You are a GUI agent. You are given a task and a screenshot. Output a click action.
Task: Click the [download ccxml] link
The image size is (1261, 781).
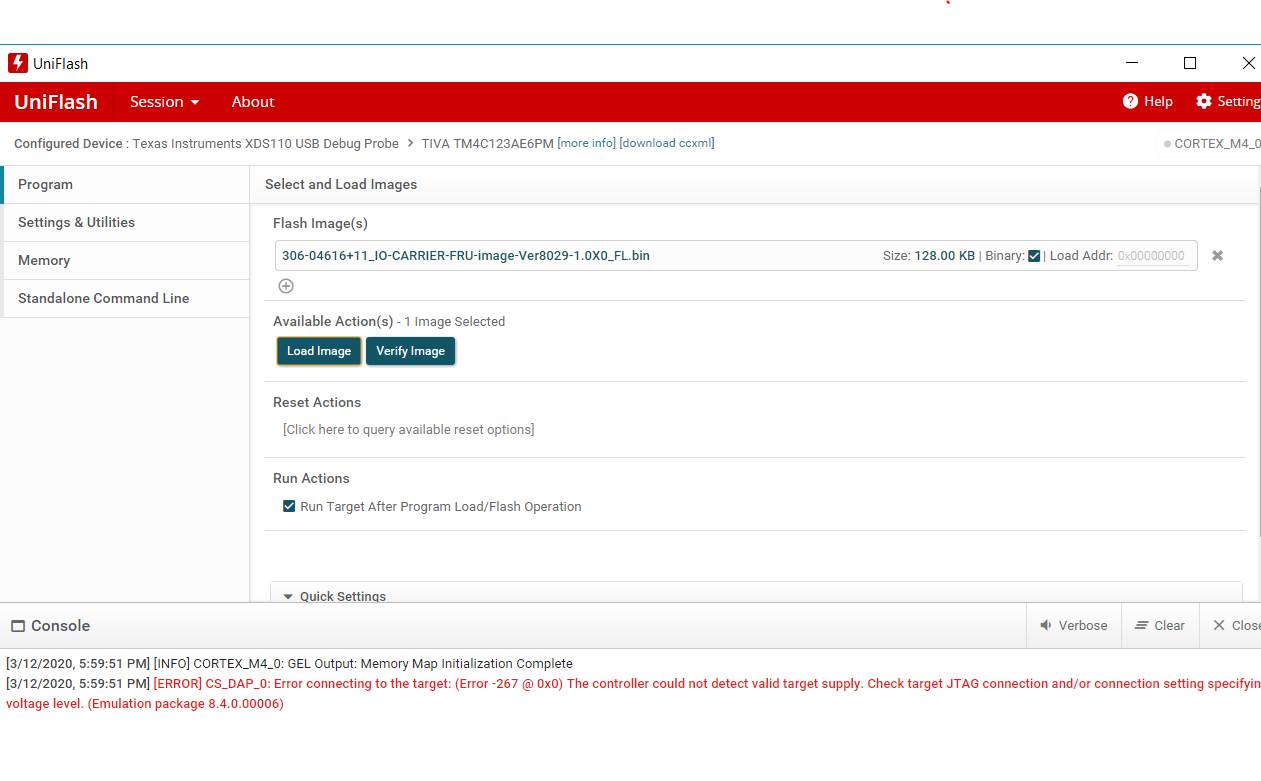[x=667, y=143]
